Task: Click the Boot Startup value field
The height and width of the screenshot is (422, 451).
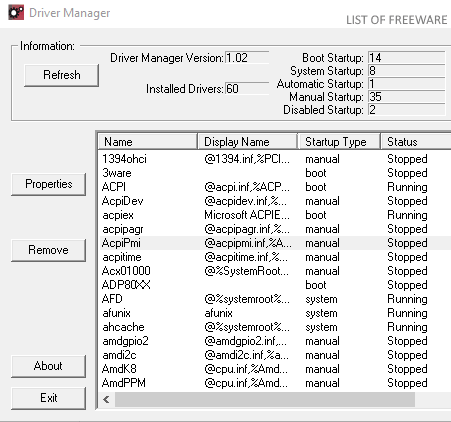Action: [x=407, y=58]
